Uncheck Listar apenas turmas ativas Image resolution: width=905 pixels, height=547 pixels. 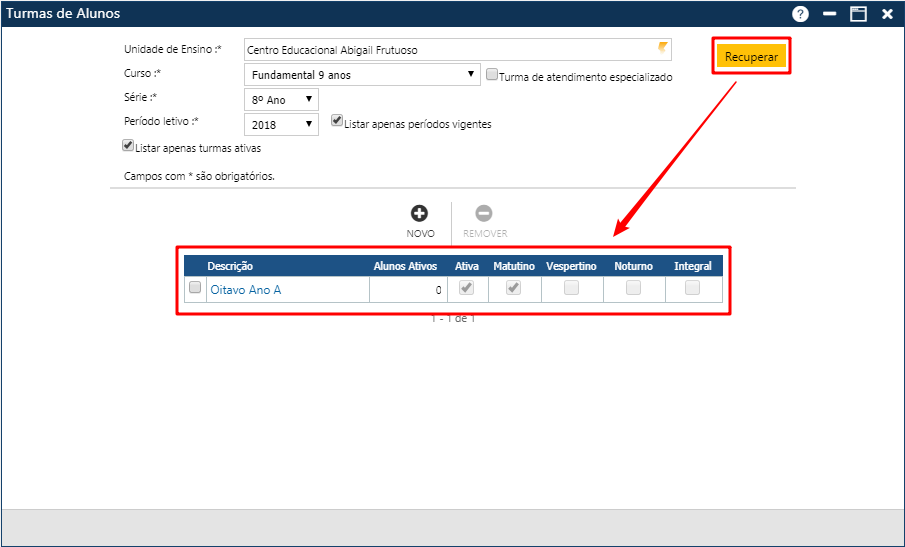coord(128,145)
